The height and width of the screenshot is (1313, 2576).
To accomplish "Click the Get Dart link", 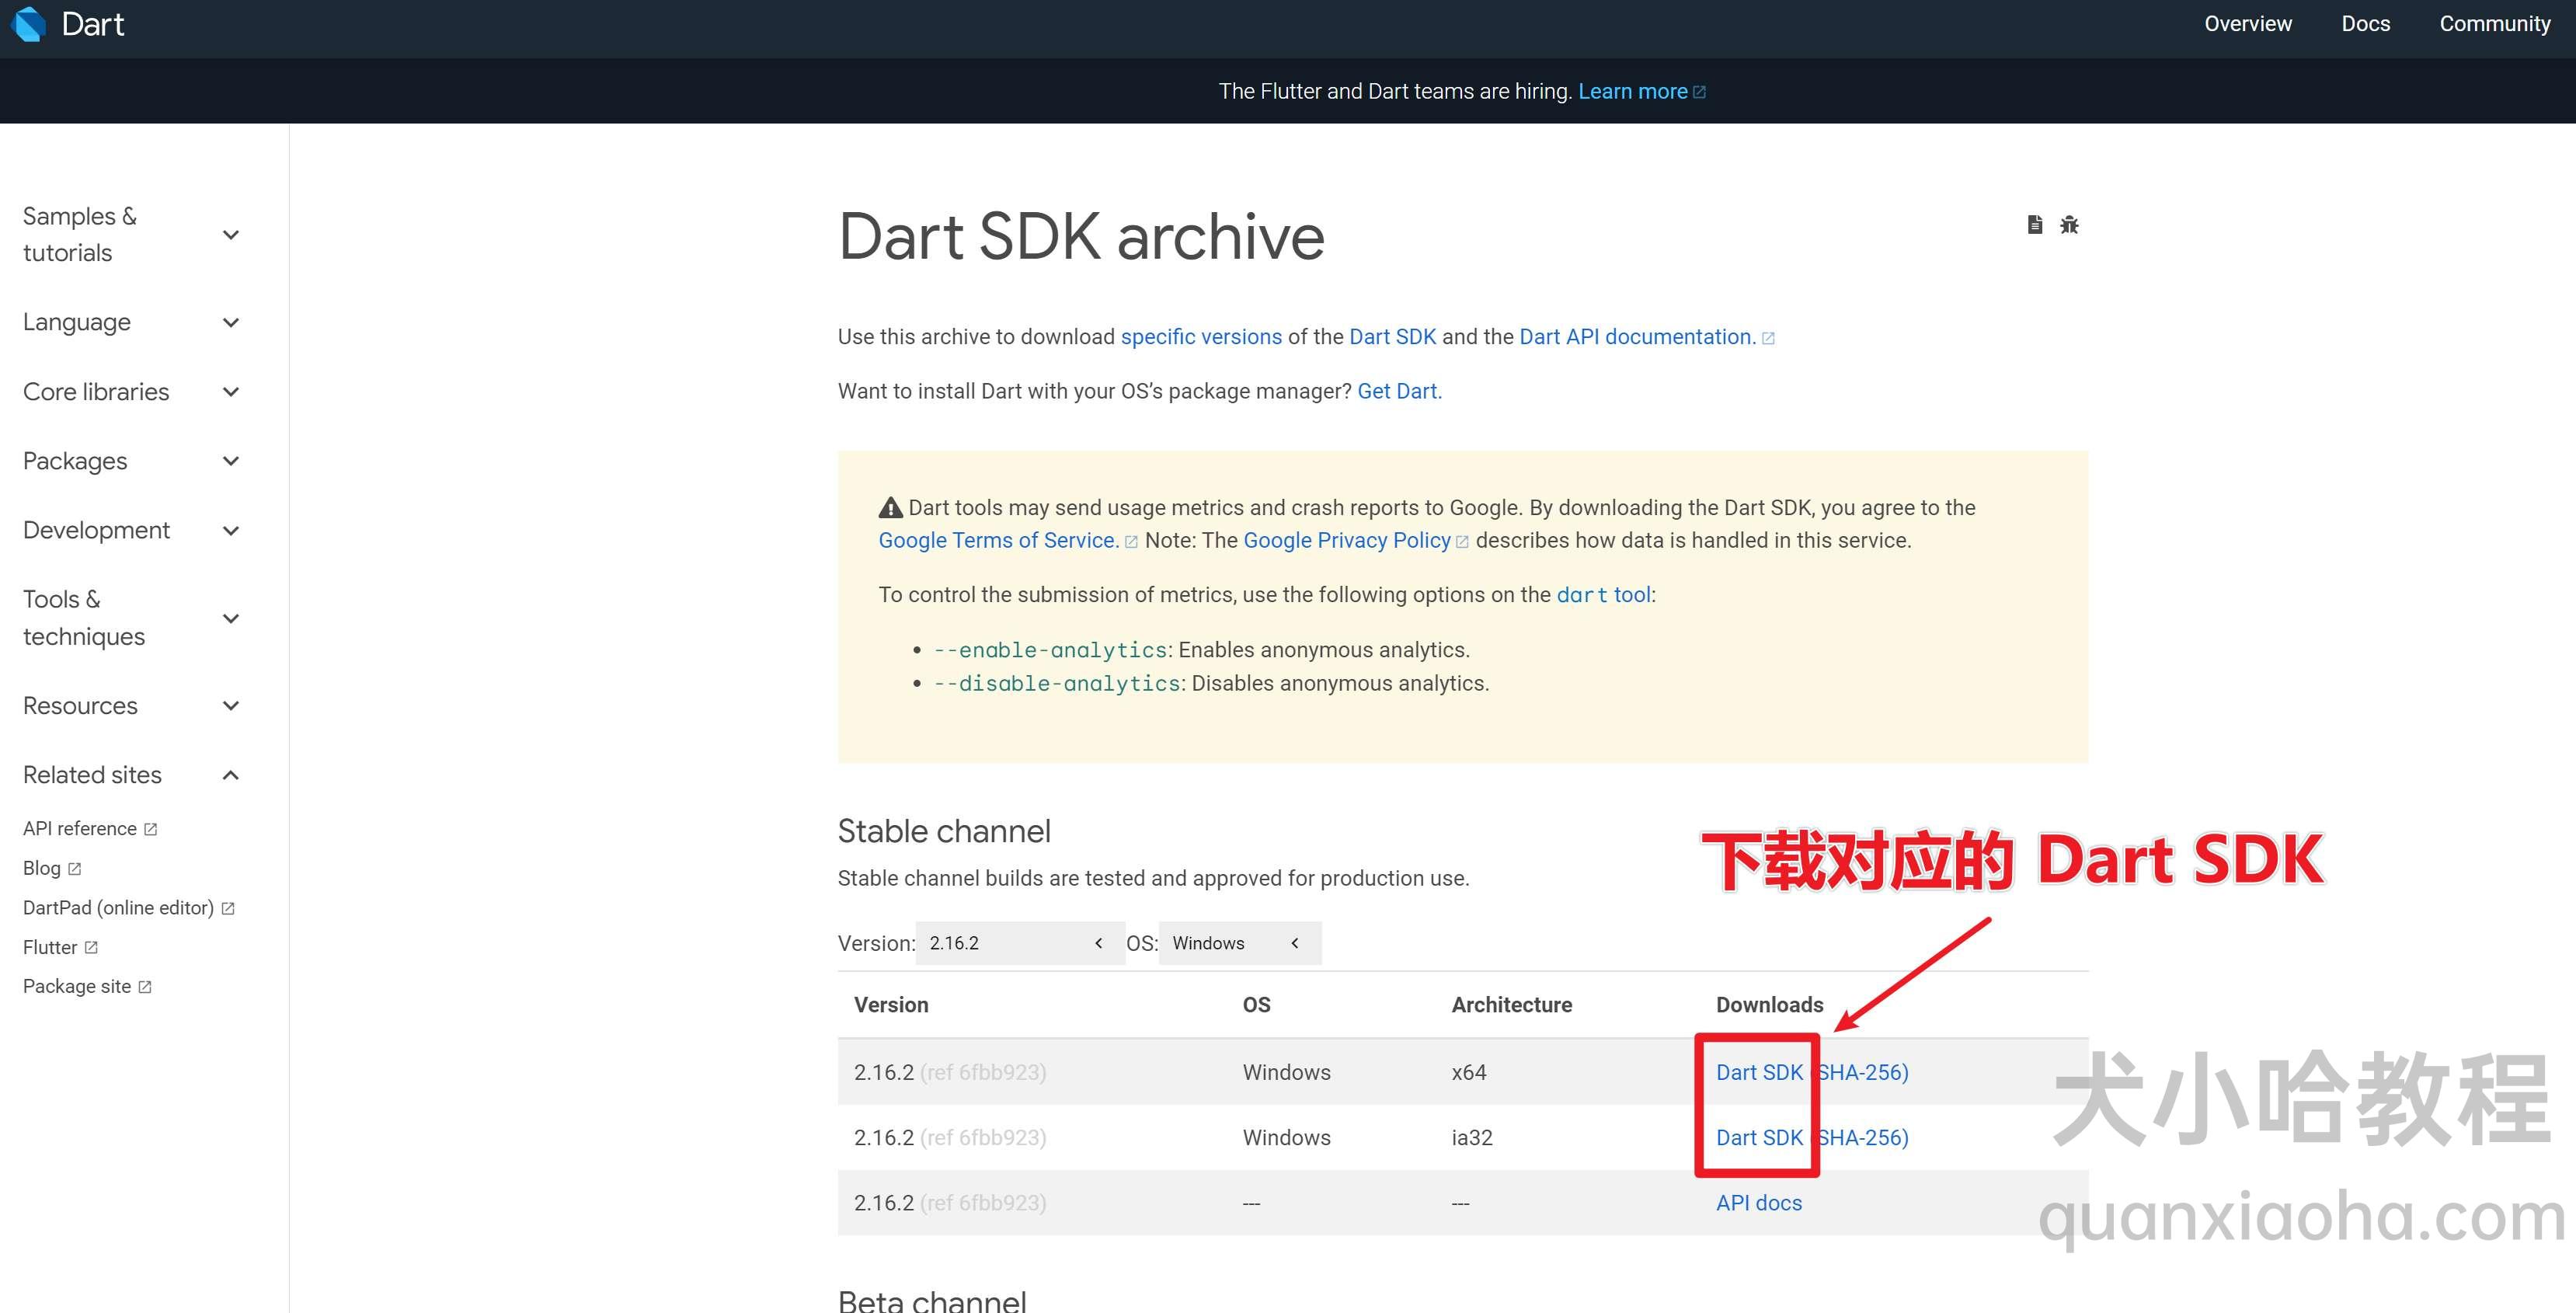I will pyautogui.click(x=1396, y=388).
